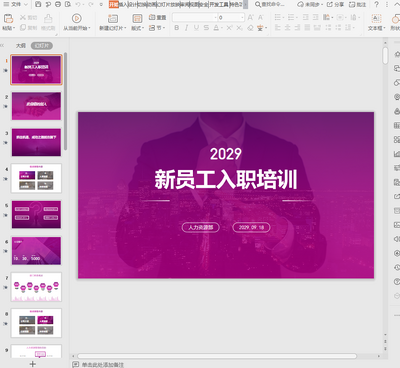The width and height of the screenshot is (400, 368).
Task: Toggle align text left
Action: click(x=277, y=28)
